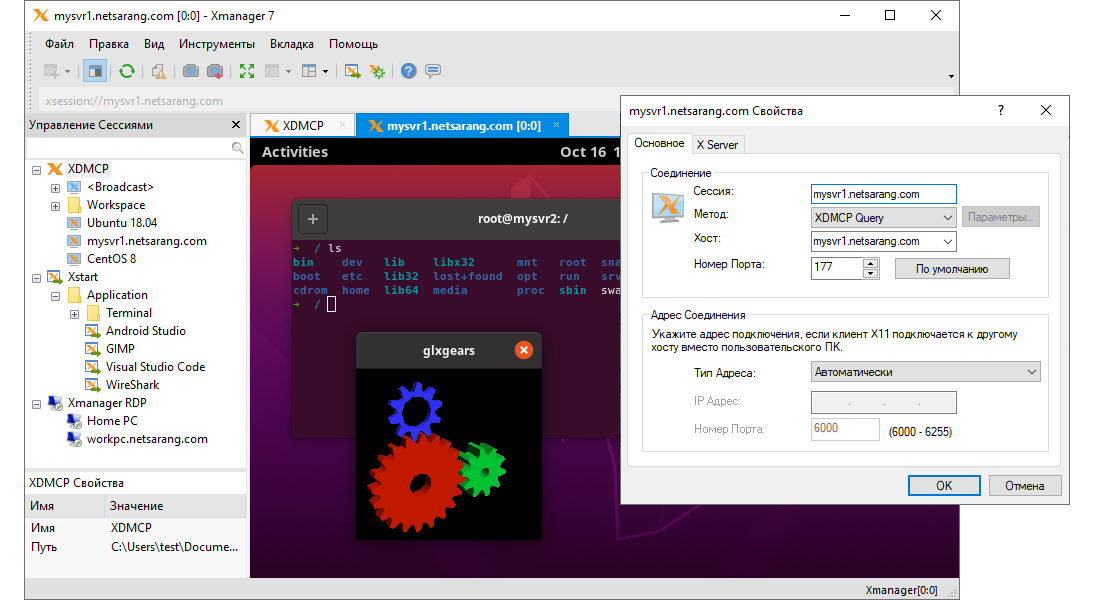Viewport: 1100px width, 600px height.
Task: Open the Правка menu
Action: coord(109,44)
